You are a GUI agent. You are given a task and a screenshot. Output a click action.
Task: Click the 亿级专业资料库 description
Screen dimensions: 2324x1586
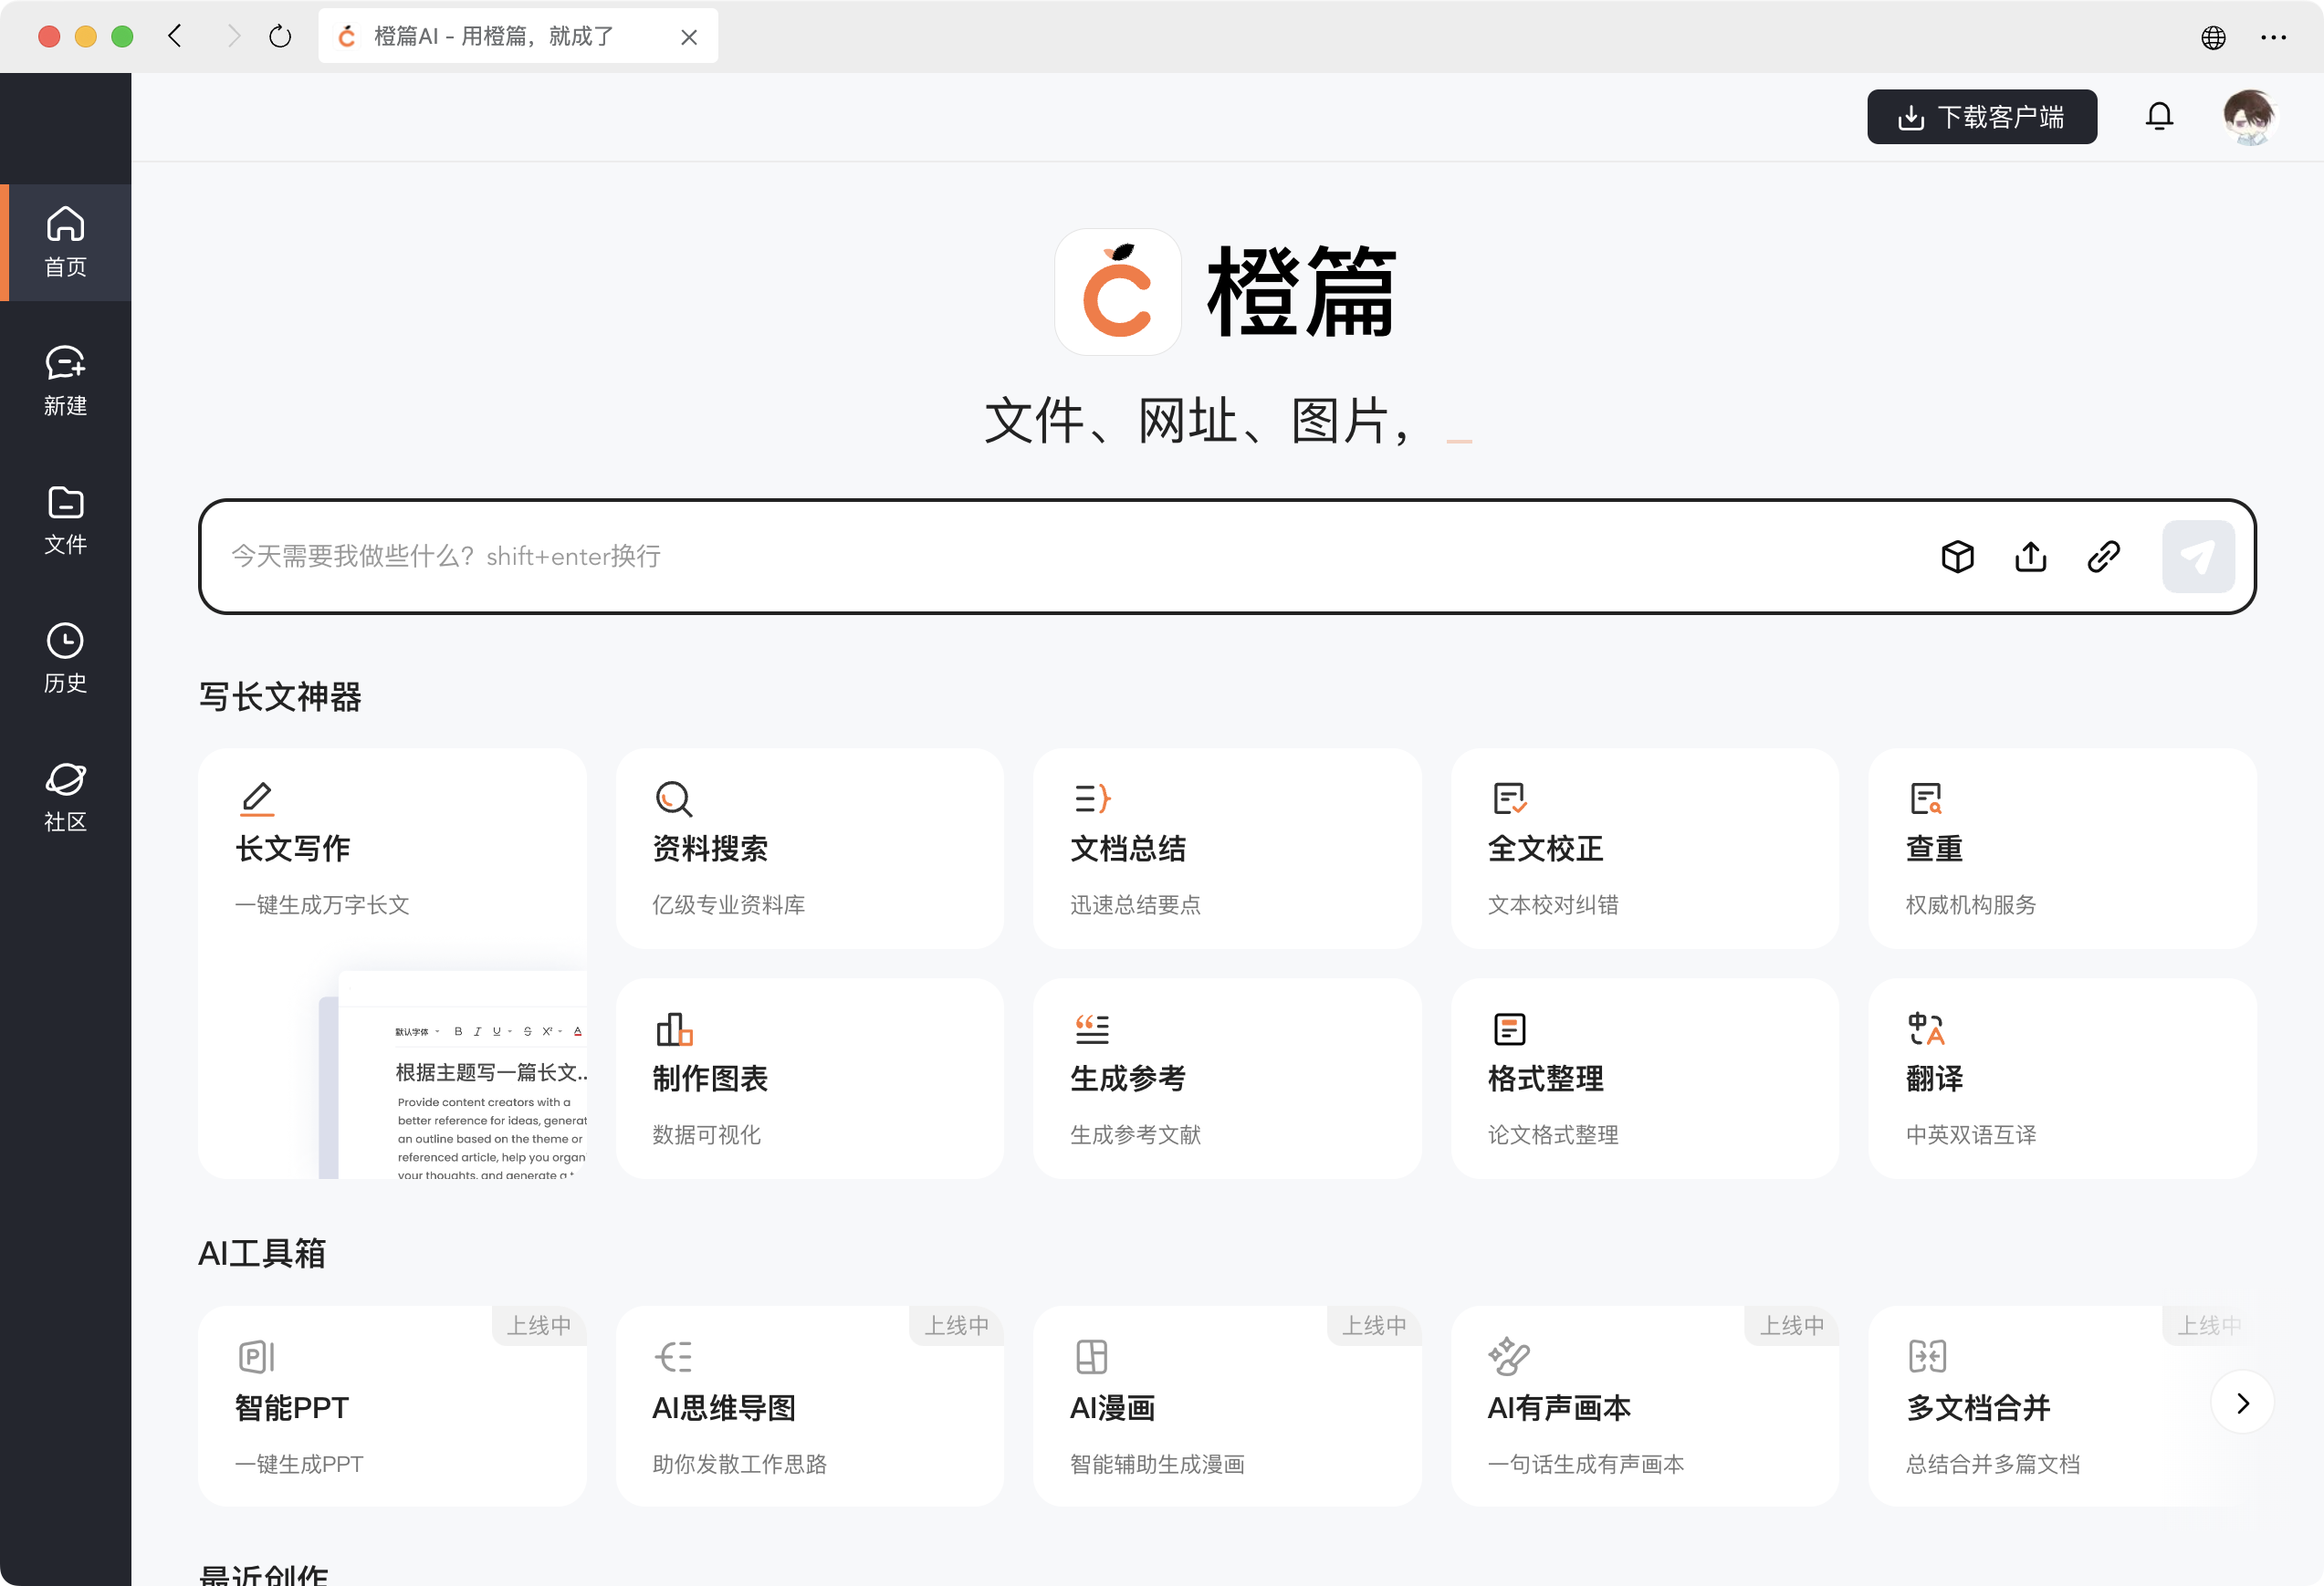click(x=728, y=905)
